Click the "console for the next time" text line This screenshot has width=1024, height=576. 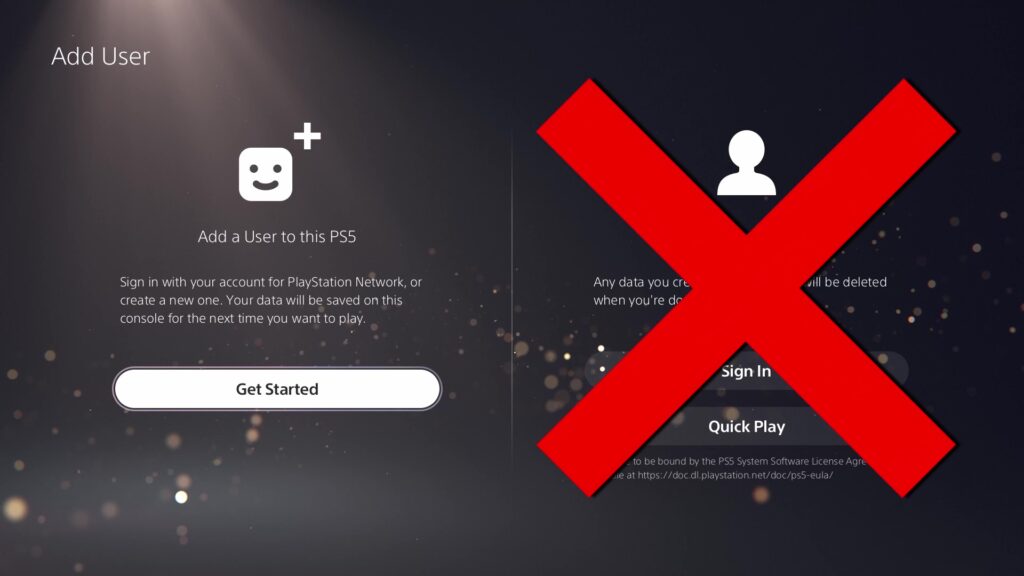(x=242, y=319)
